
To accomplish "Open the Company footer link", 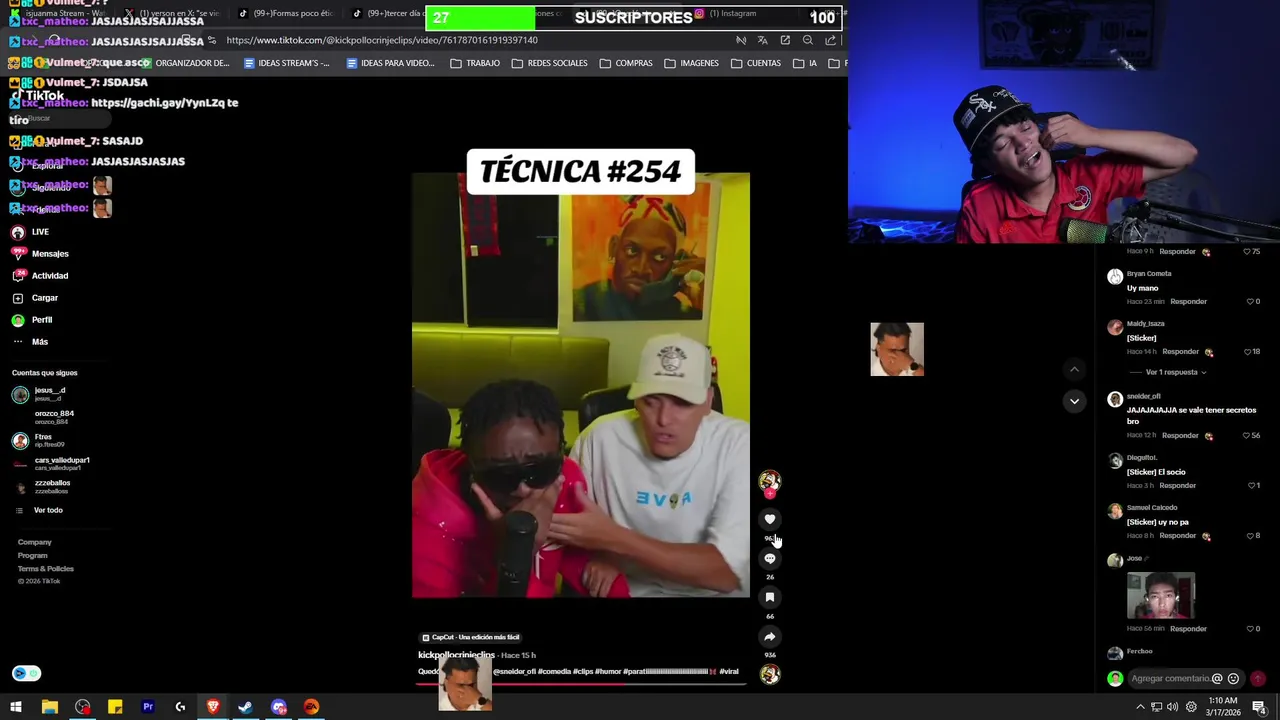I will coord(34,542).
